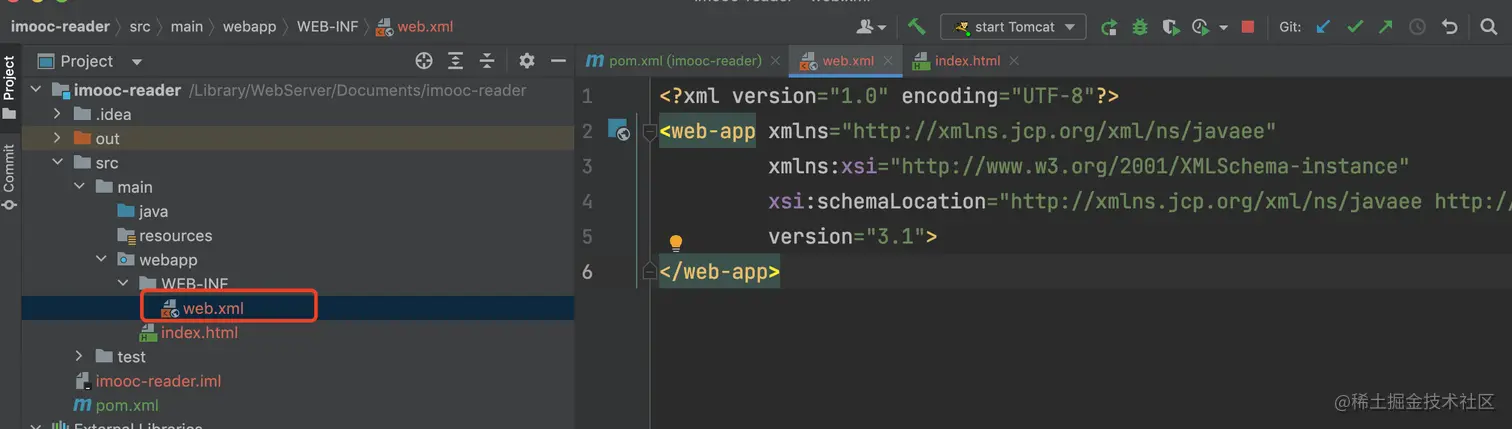Collapse the main folder arrow

tap(80, 187)
